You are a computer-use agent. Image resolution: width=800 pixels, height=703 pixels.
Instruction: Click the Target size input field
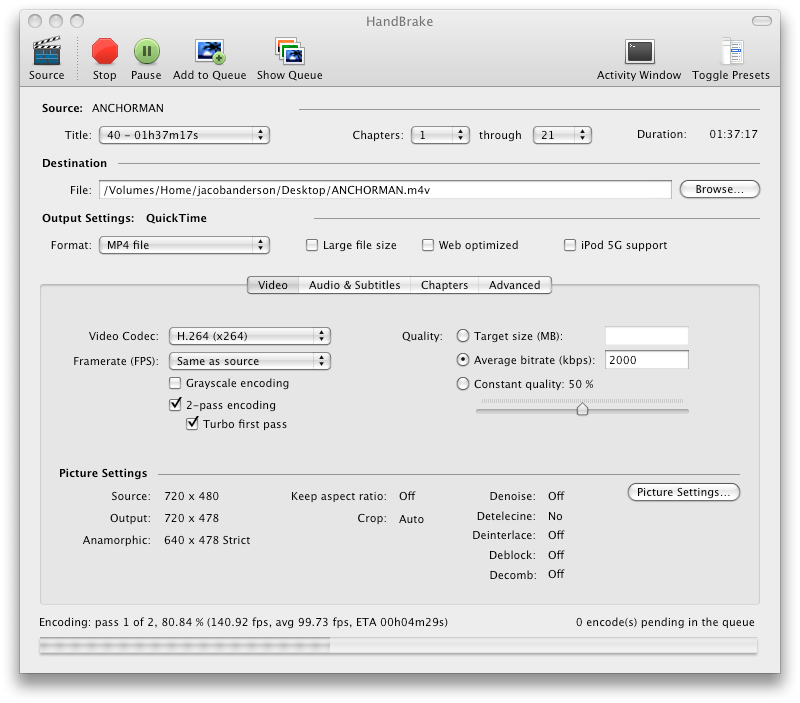tap(646, 336)
